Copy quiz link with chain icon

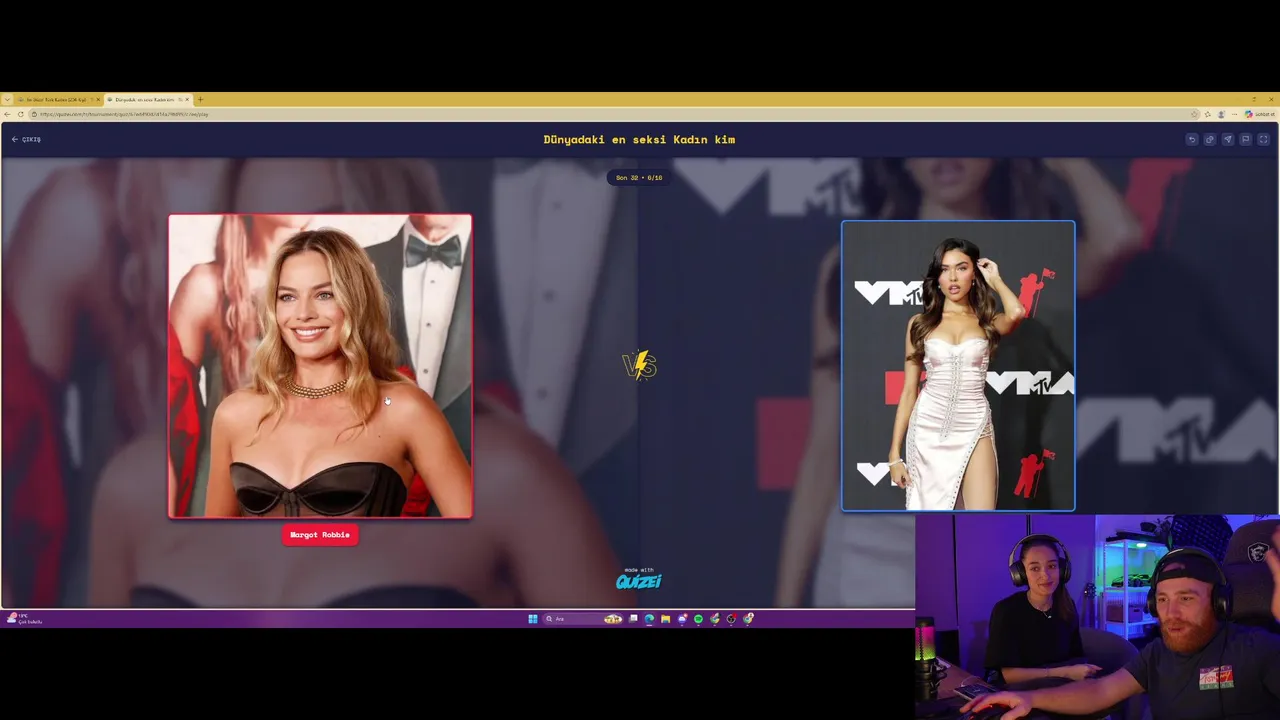pos(1209,139)
